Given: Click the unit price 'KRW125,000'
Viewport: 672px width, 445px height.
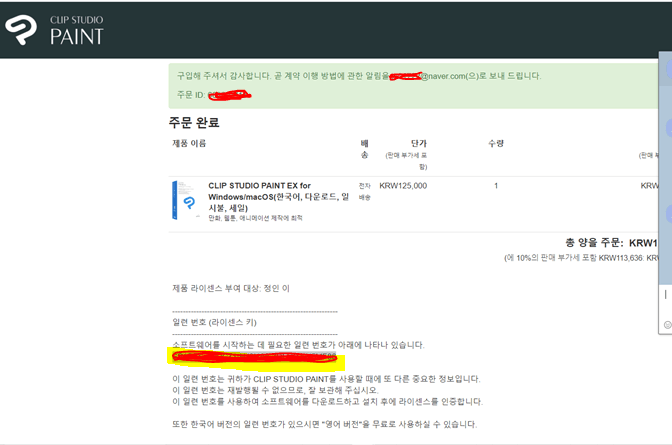Looking at the screenshot, I should pos(403,186).
